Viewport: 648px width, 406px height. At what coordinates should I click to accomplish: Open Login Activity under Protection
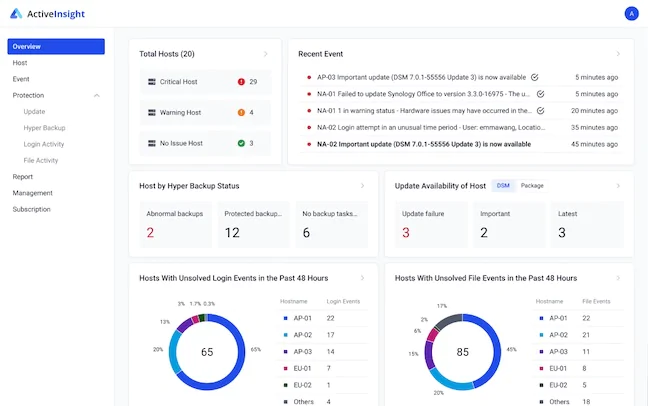44,144
